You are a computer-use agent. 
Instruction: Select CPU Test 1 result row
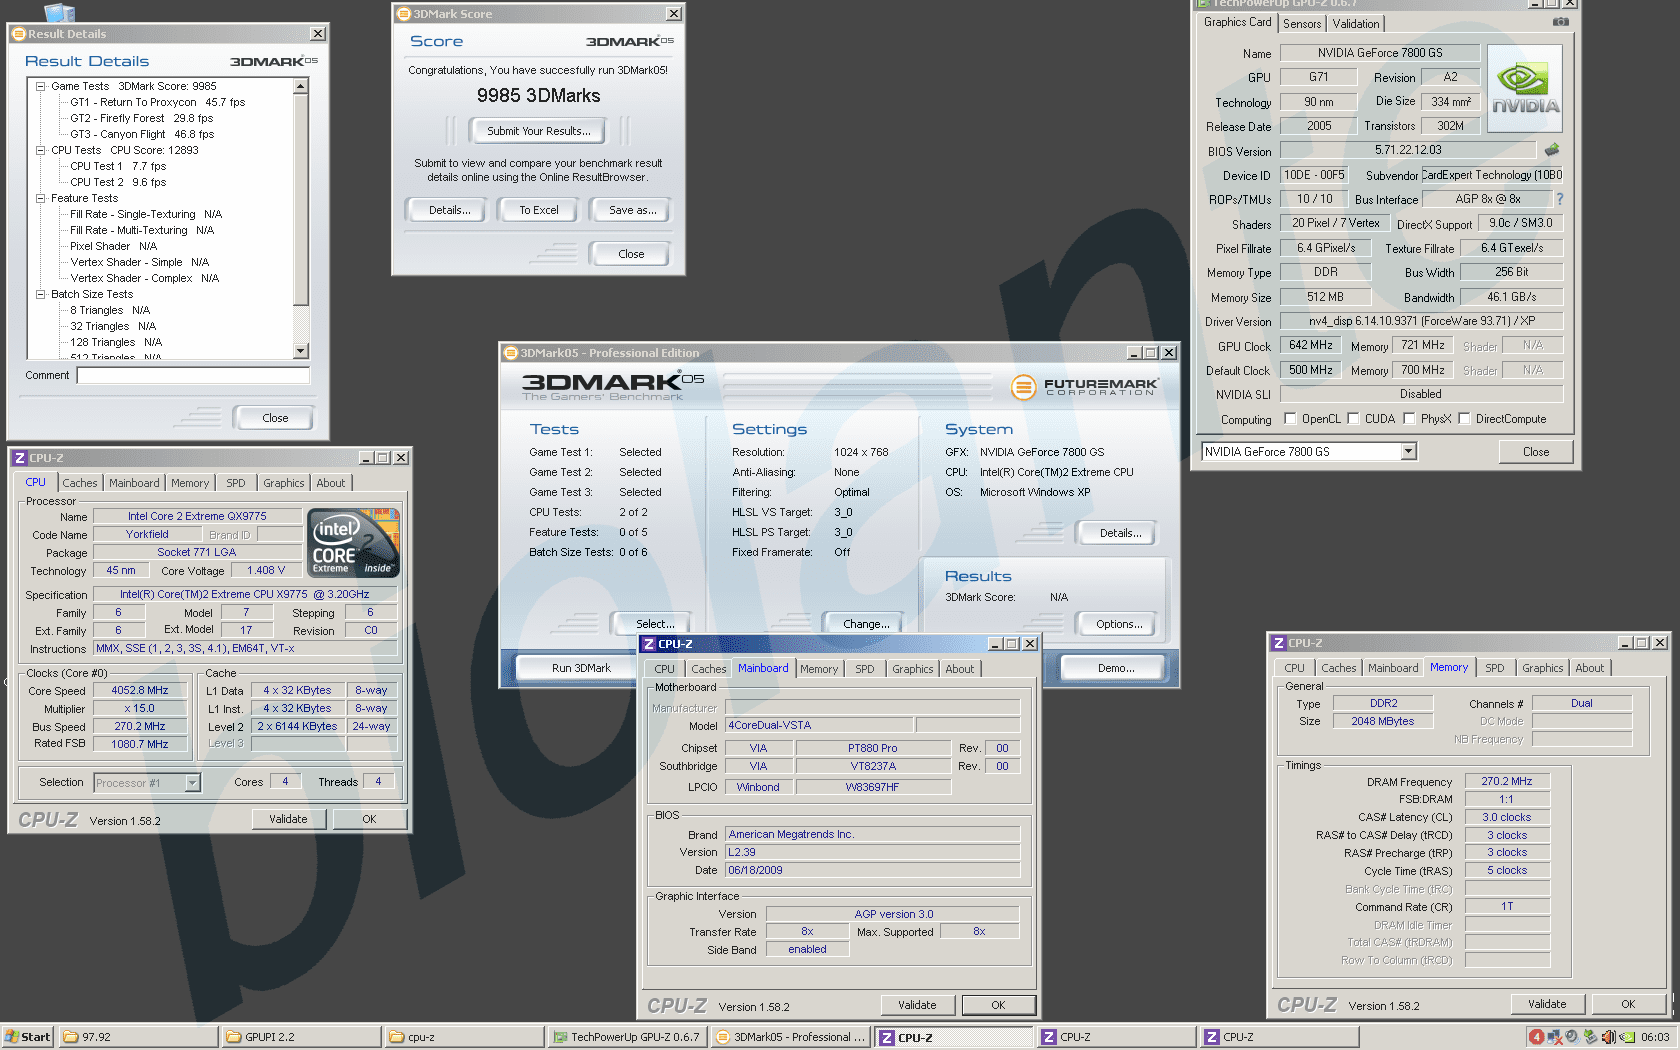click(118, 166)
